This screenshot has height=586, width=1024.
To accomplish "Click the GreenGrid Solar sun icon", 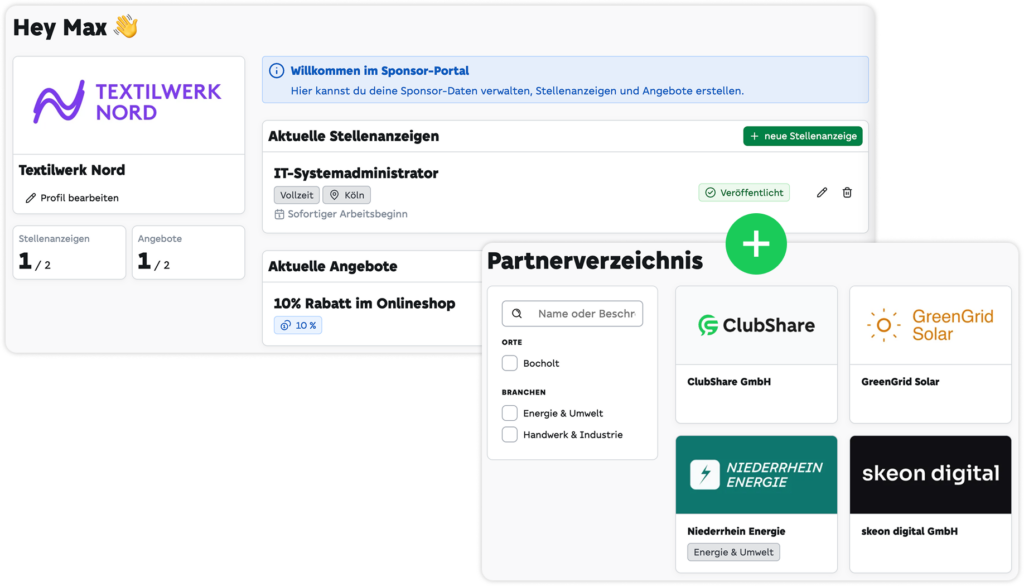I will (884, 325).
